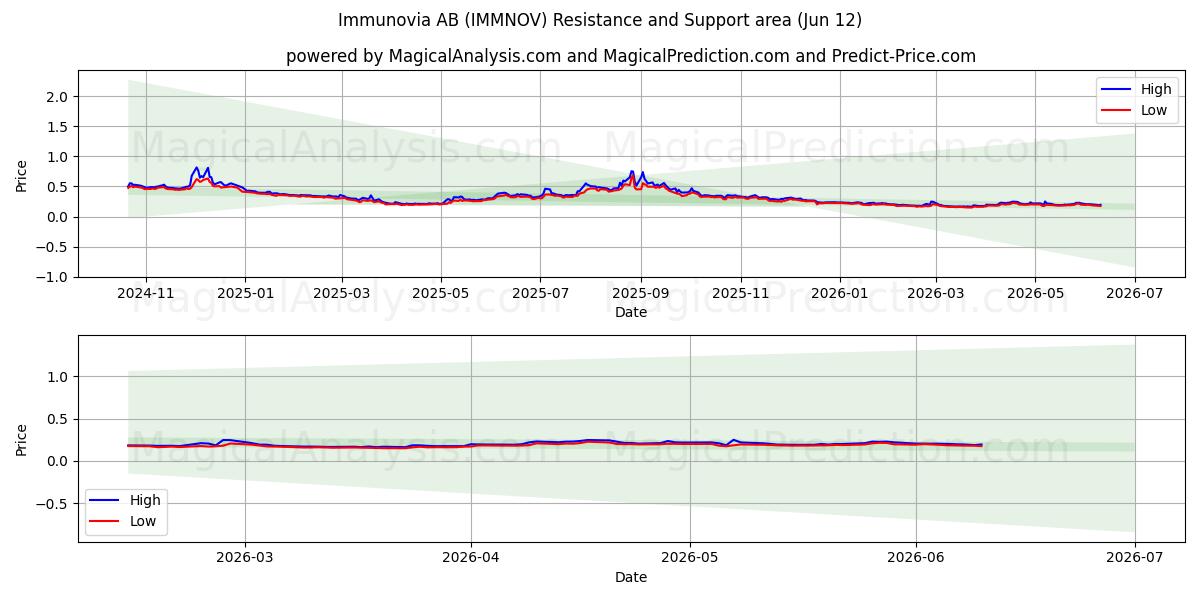Click the top chart x-axis label '2026-03'
1200x600 pixels.
(936, 293)
